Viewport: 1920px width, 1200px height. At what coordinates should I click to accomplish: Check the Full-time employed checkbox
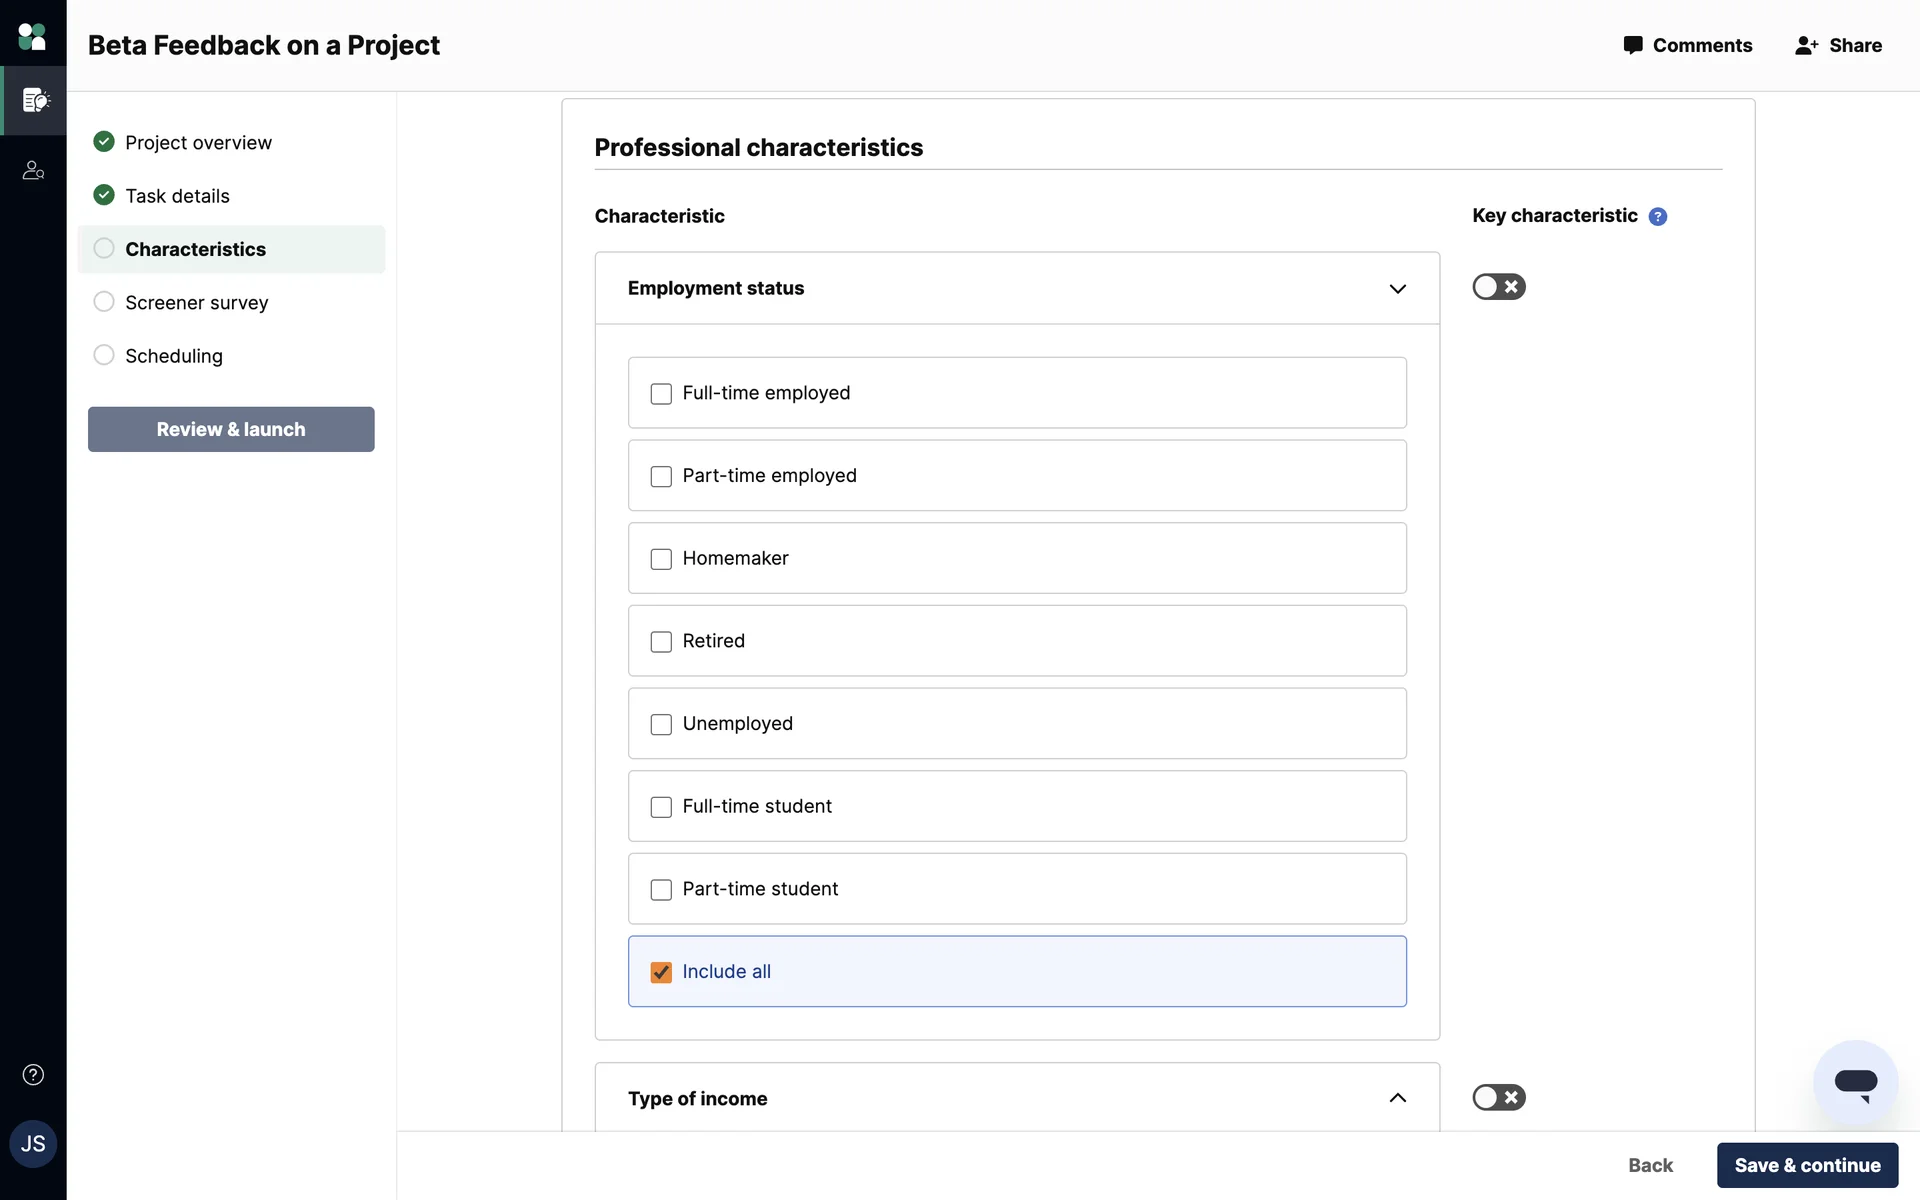(x=661, y=394)
